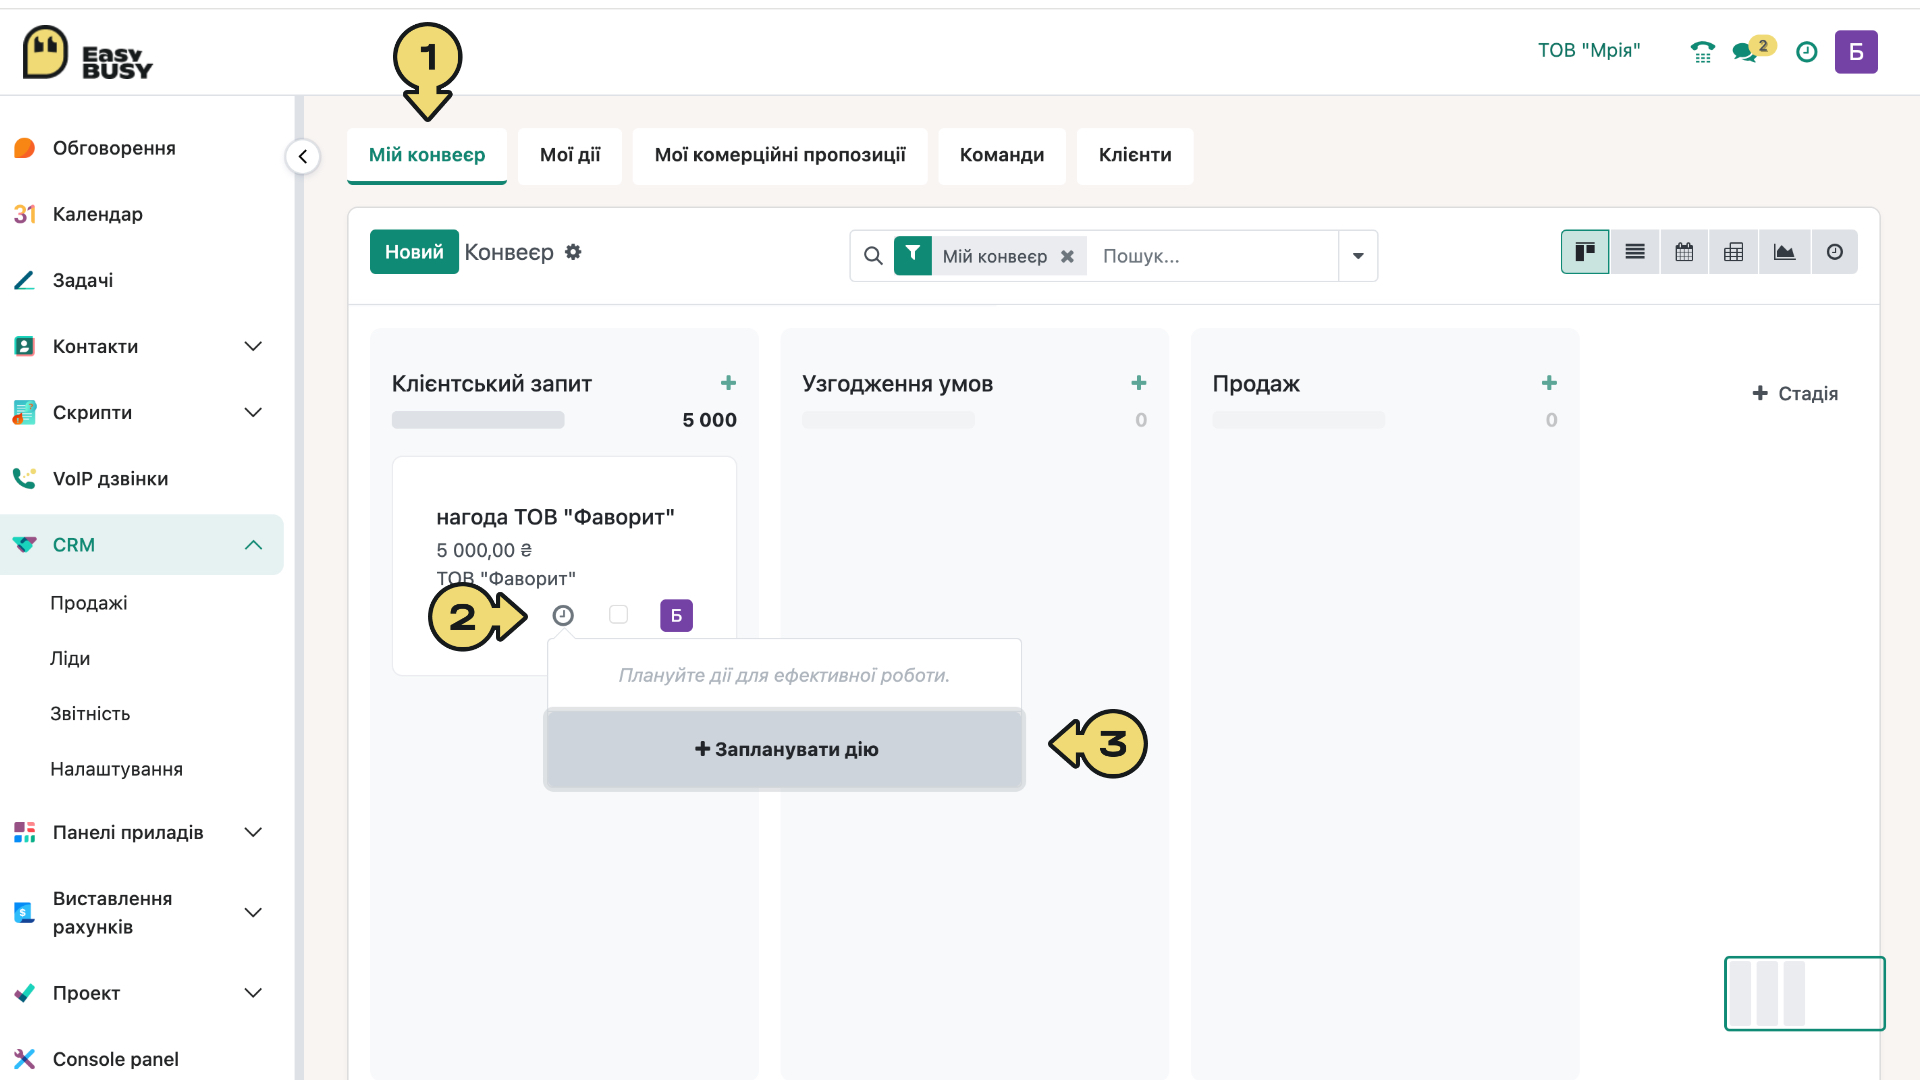Switch to pivot table view
The image size is (1920, 1080).
click(x=1734, y=252)
